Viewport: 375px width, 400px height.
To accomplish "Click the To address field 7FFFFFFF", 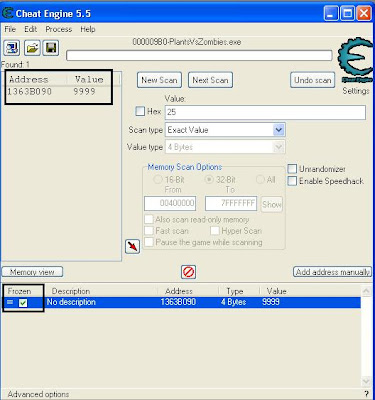I will (231, 203).
